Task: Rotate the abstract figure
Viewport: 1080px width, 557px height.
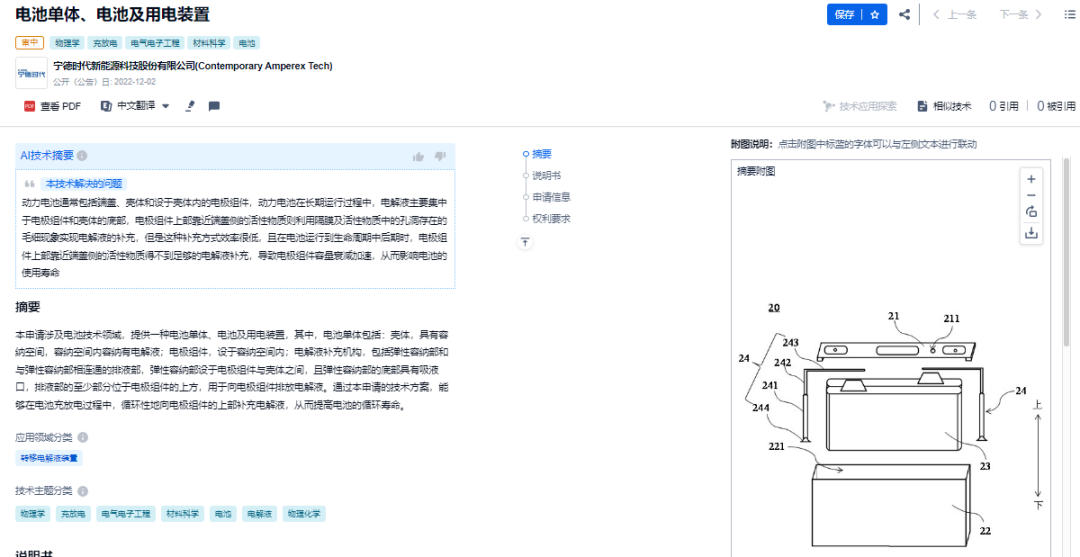Action: (1031, 212)
